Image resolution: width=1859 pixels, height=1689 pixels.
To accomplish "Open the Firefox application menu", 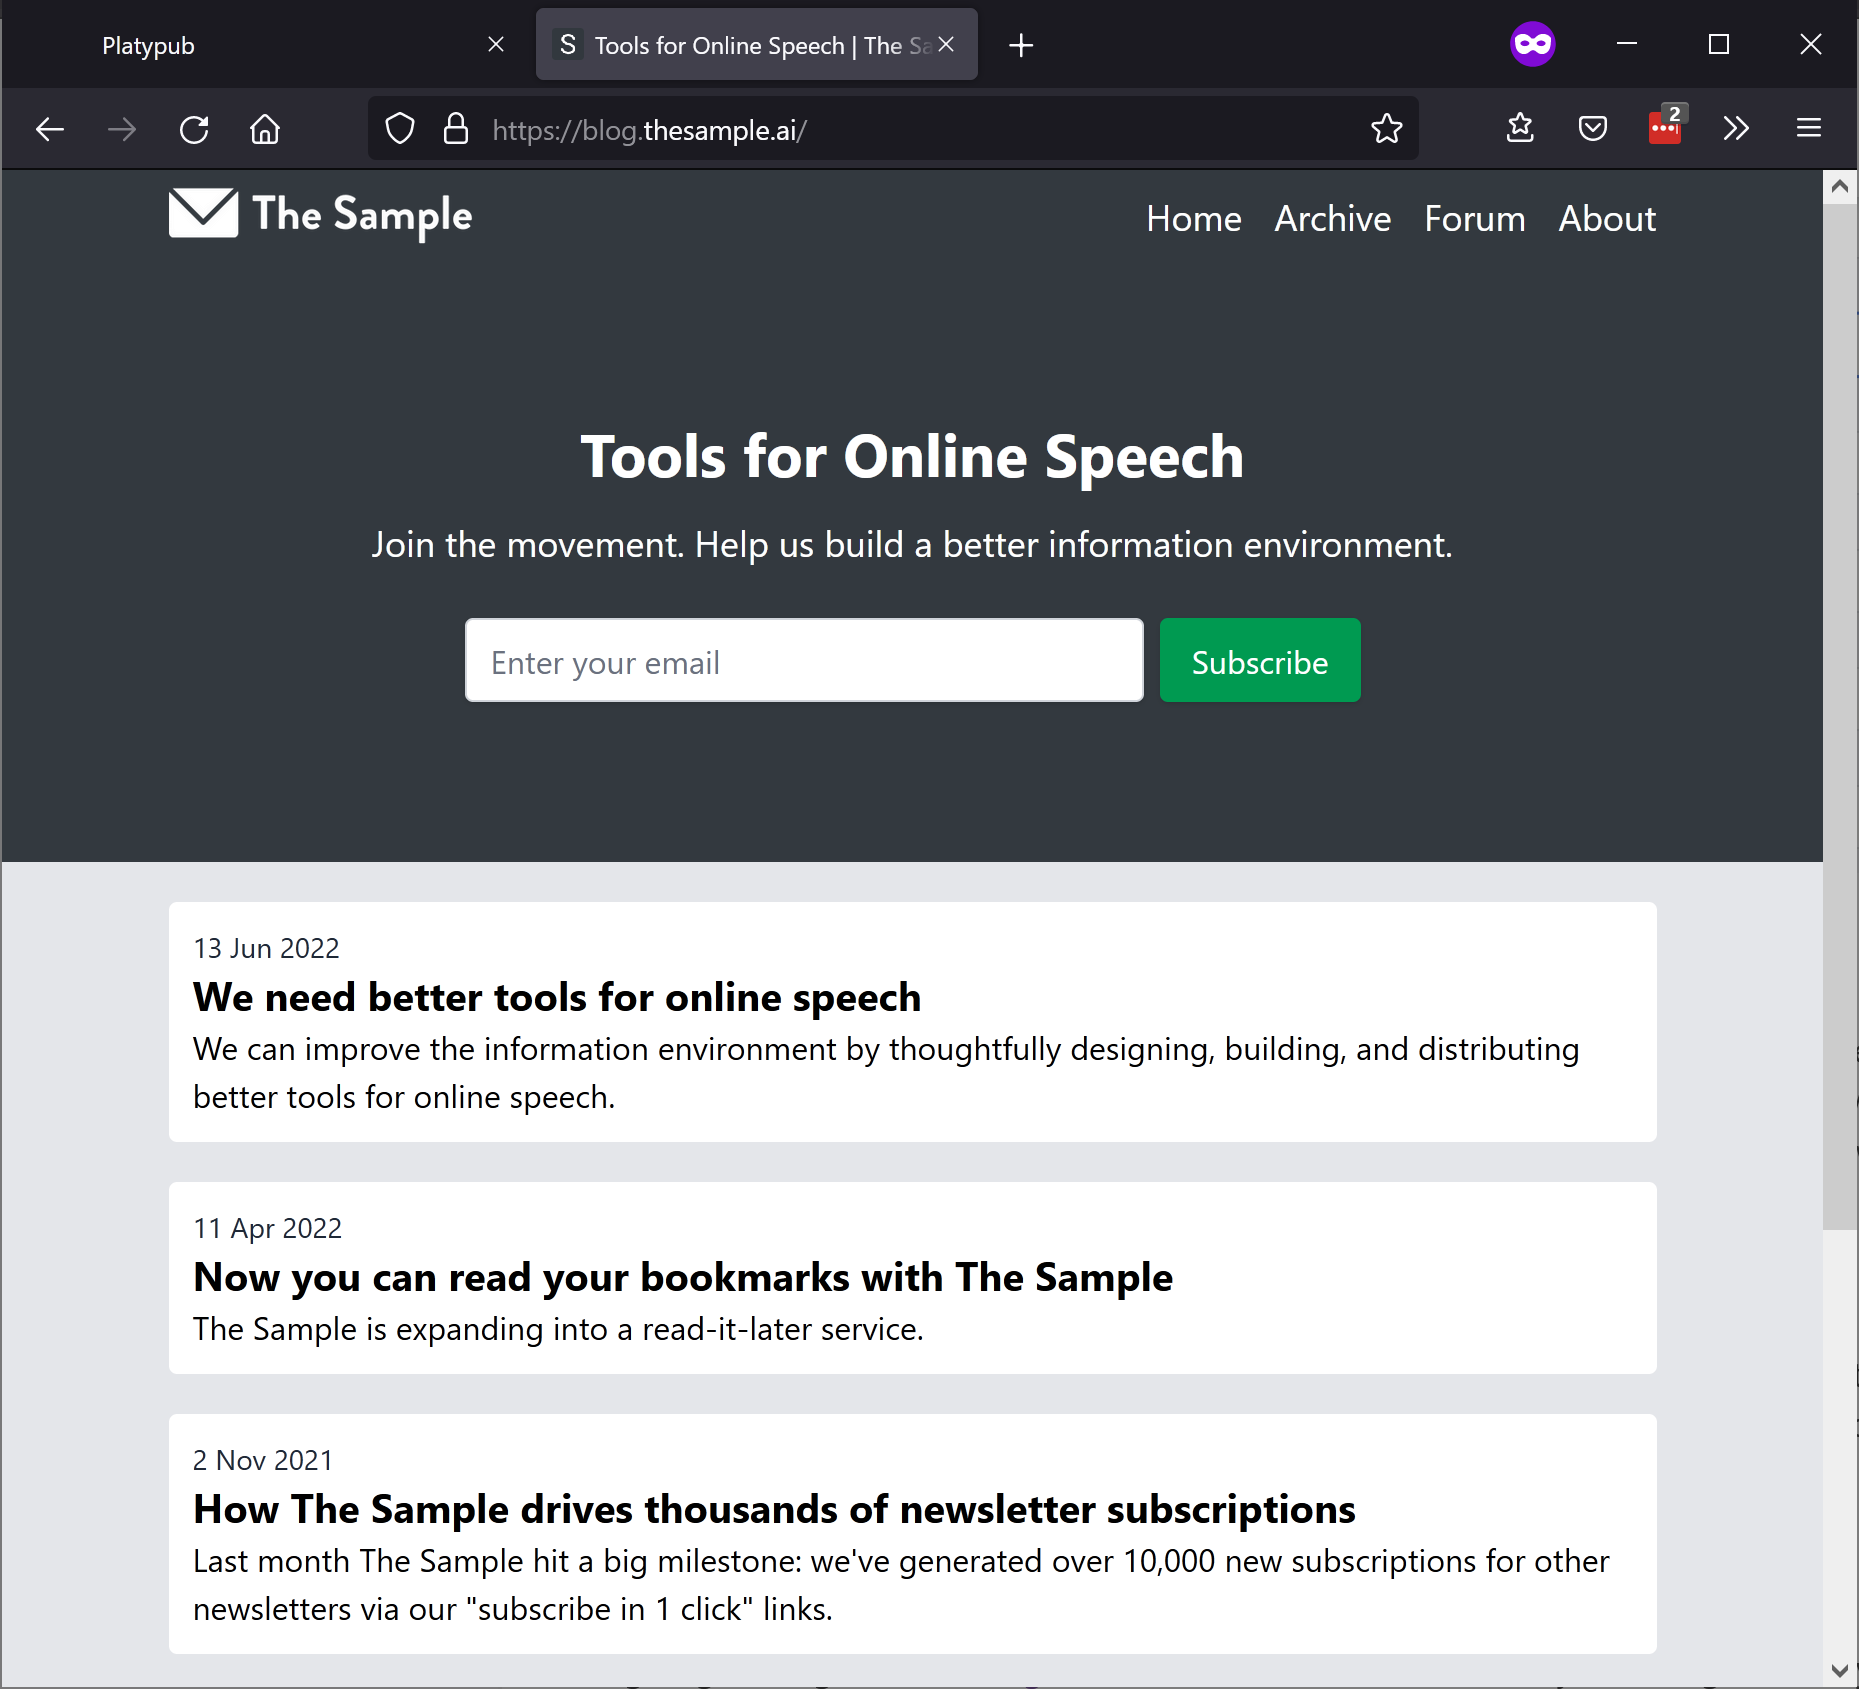I will coord(1809,129).
